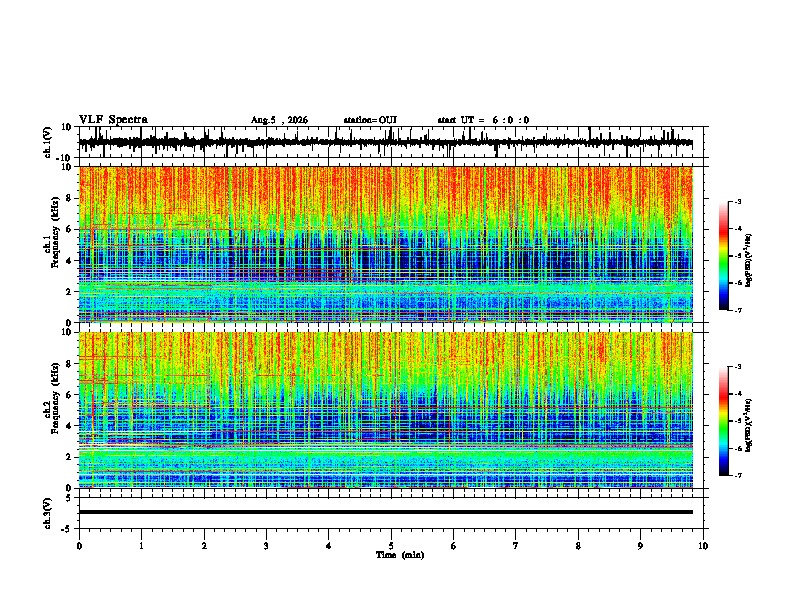Click the ch.1 voltage waveform trace

[x=386, y=142]
